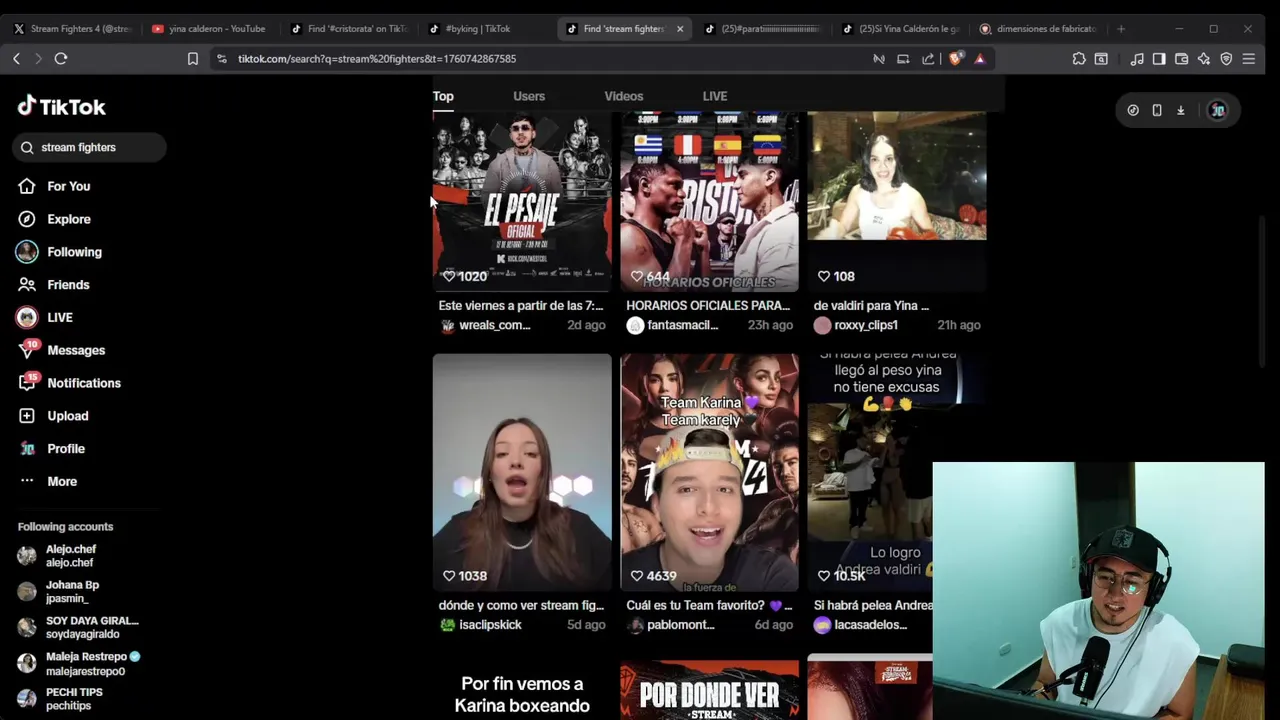Click caption 'dónde y como ver stream fig...'
The height and width of the screenshot is (720, 1280).
521,606
